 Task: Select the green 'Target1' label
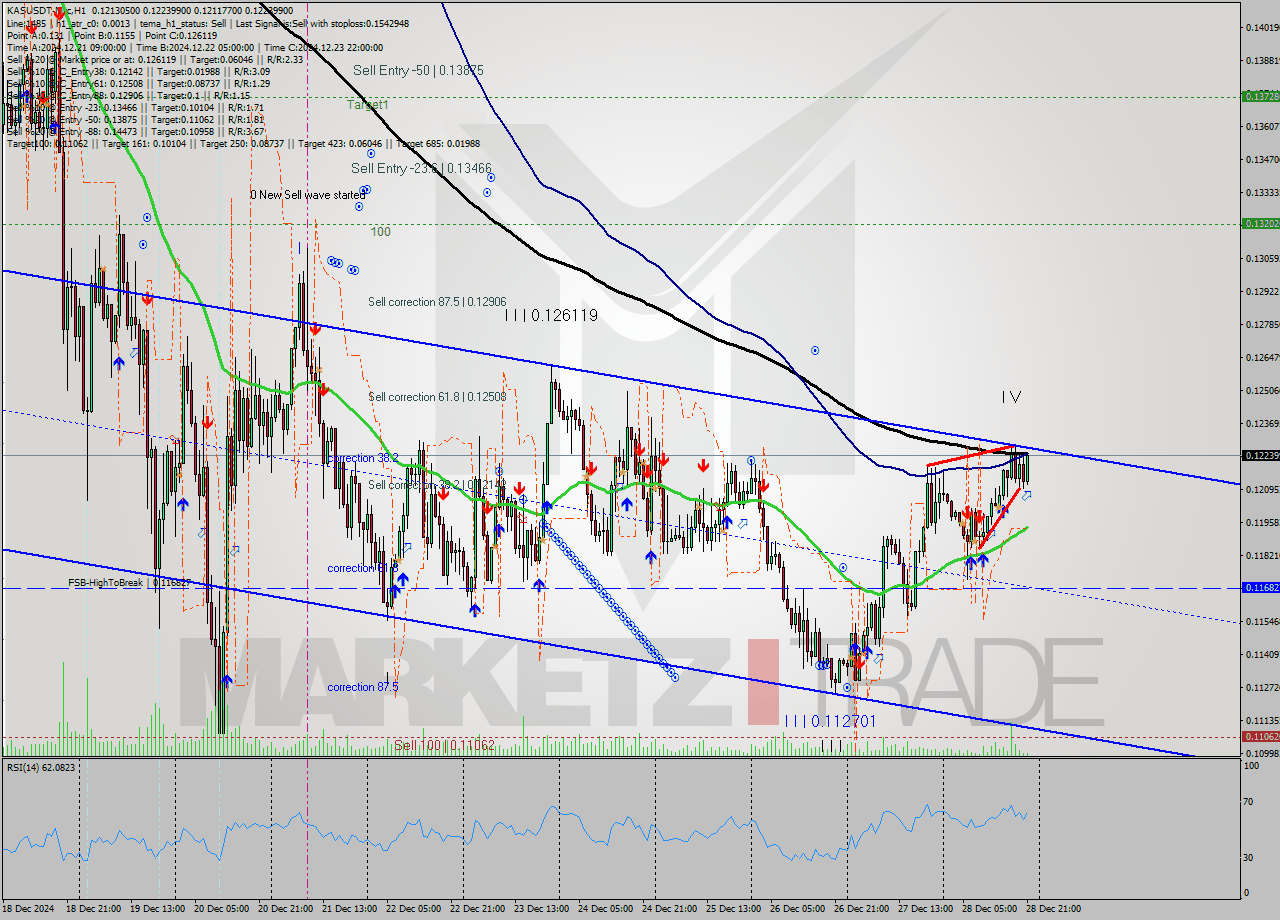click(368, 104)
